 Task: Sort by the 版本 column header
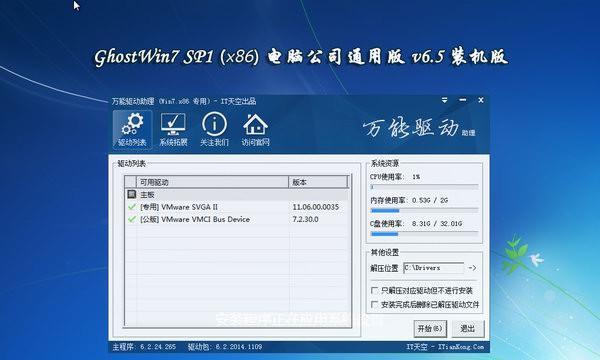click(x=318, y=182)
